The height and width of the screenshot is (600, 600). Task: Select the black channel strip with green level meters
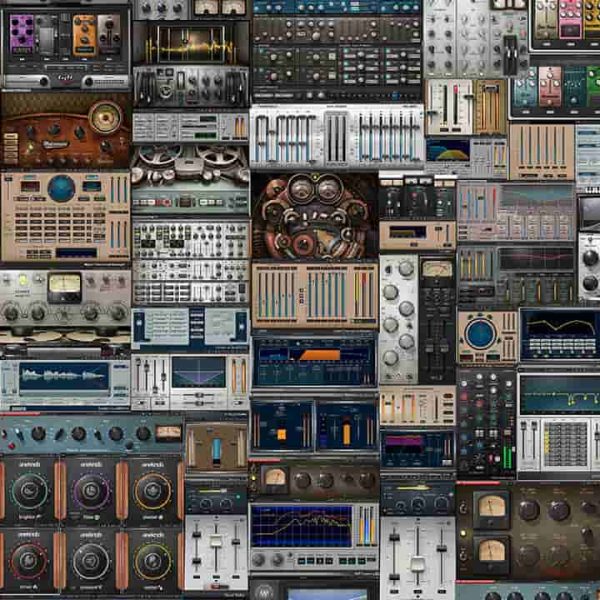tap(487, 423)
